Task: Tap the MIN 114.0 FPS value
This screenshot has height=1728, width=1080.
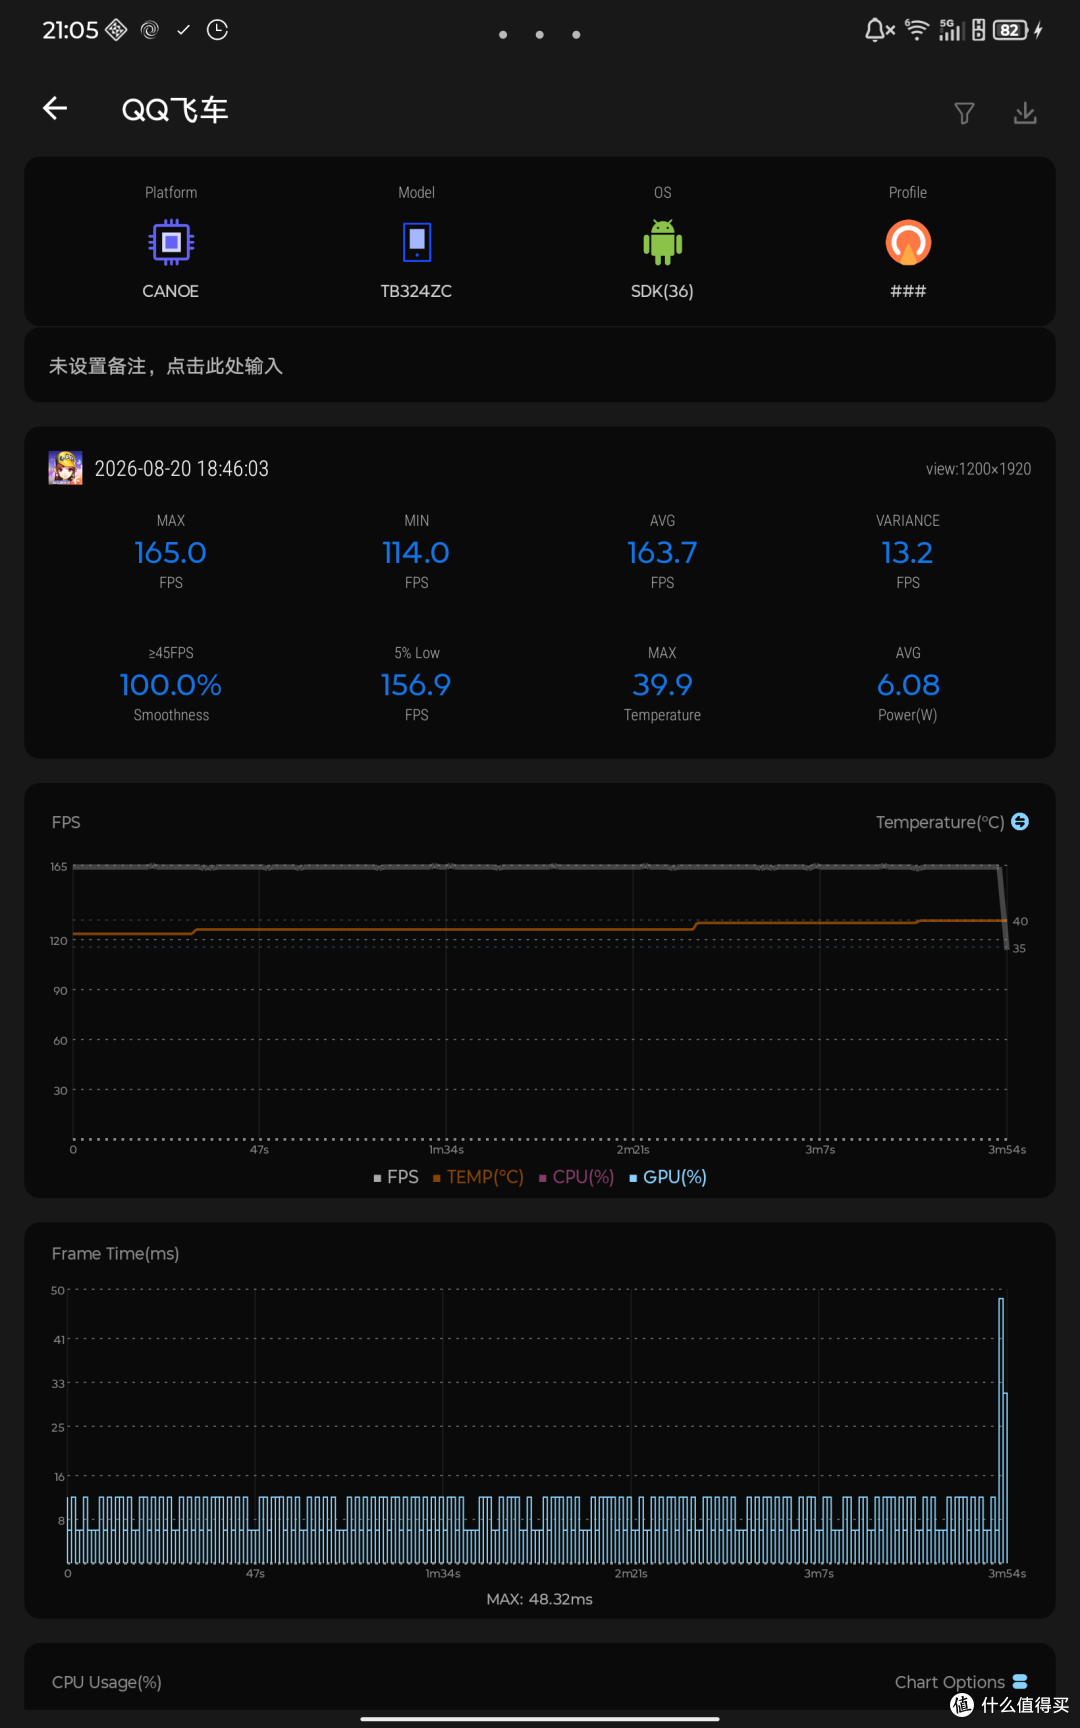Action: tap(416, 553)
